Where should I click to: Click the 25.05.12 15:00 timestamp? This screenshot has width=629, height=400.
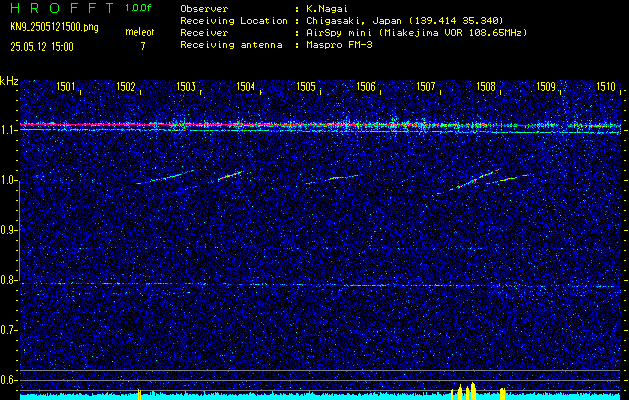(x=42, y=47)
